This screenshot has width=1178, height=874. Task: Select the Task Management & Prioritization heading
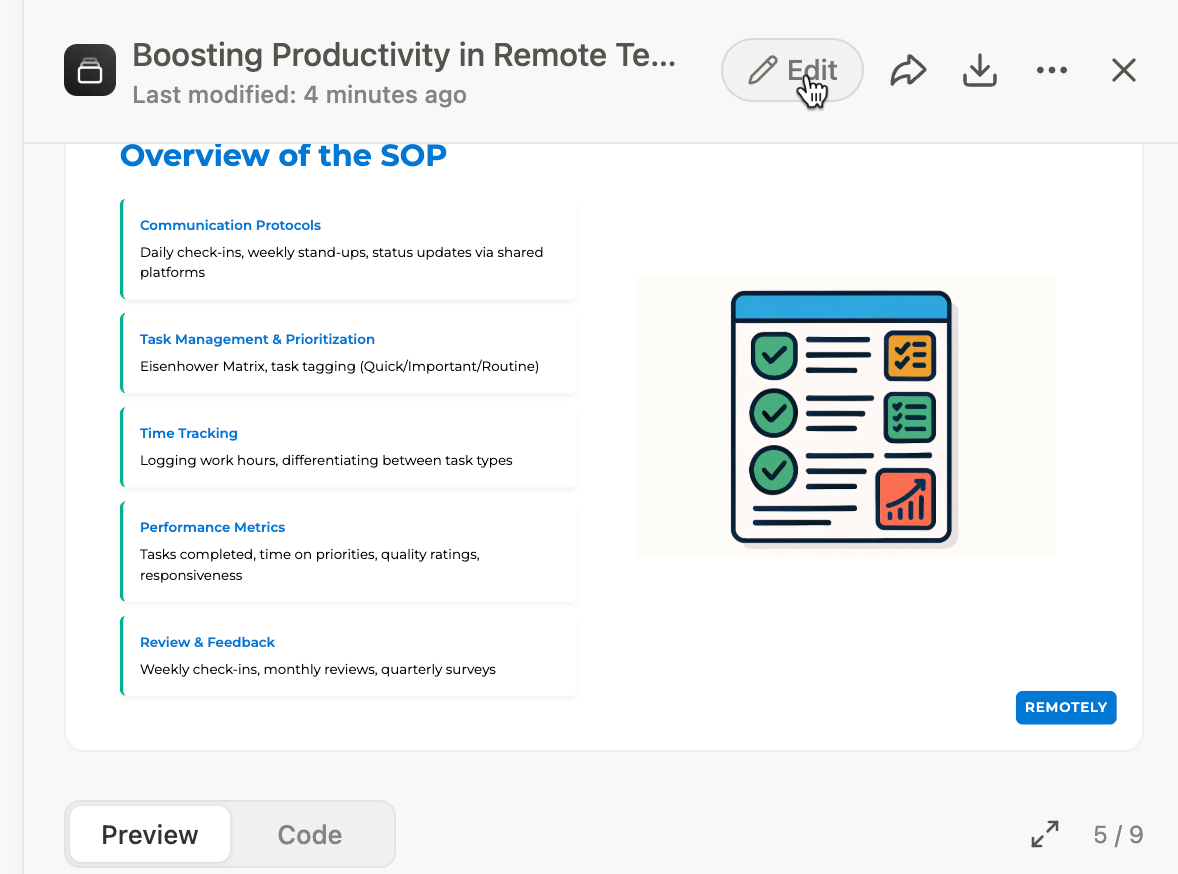[x=257, y=340]
